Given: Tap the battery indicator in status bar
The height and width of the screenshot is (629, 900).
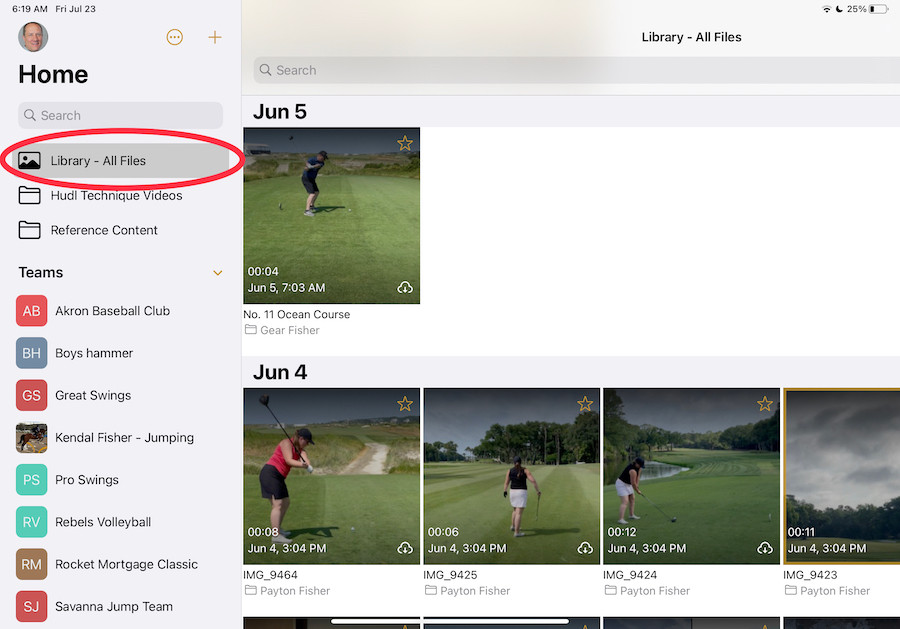Looking at the screenshot, I should [x=878, y=9].
